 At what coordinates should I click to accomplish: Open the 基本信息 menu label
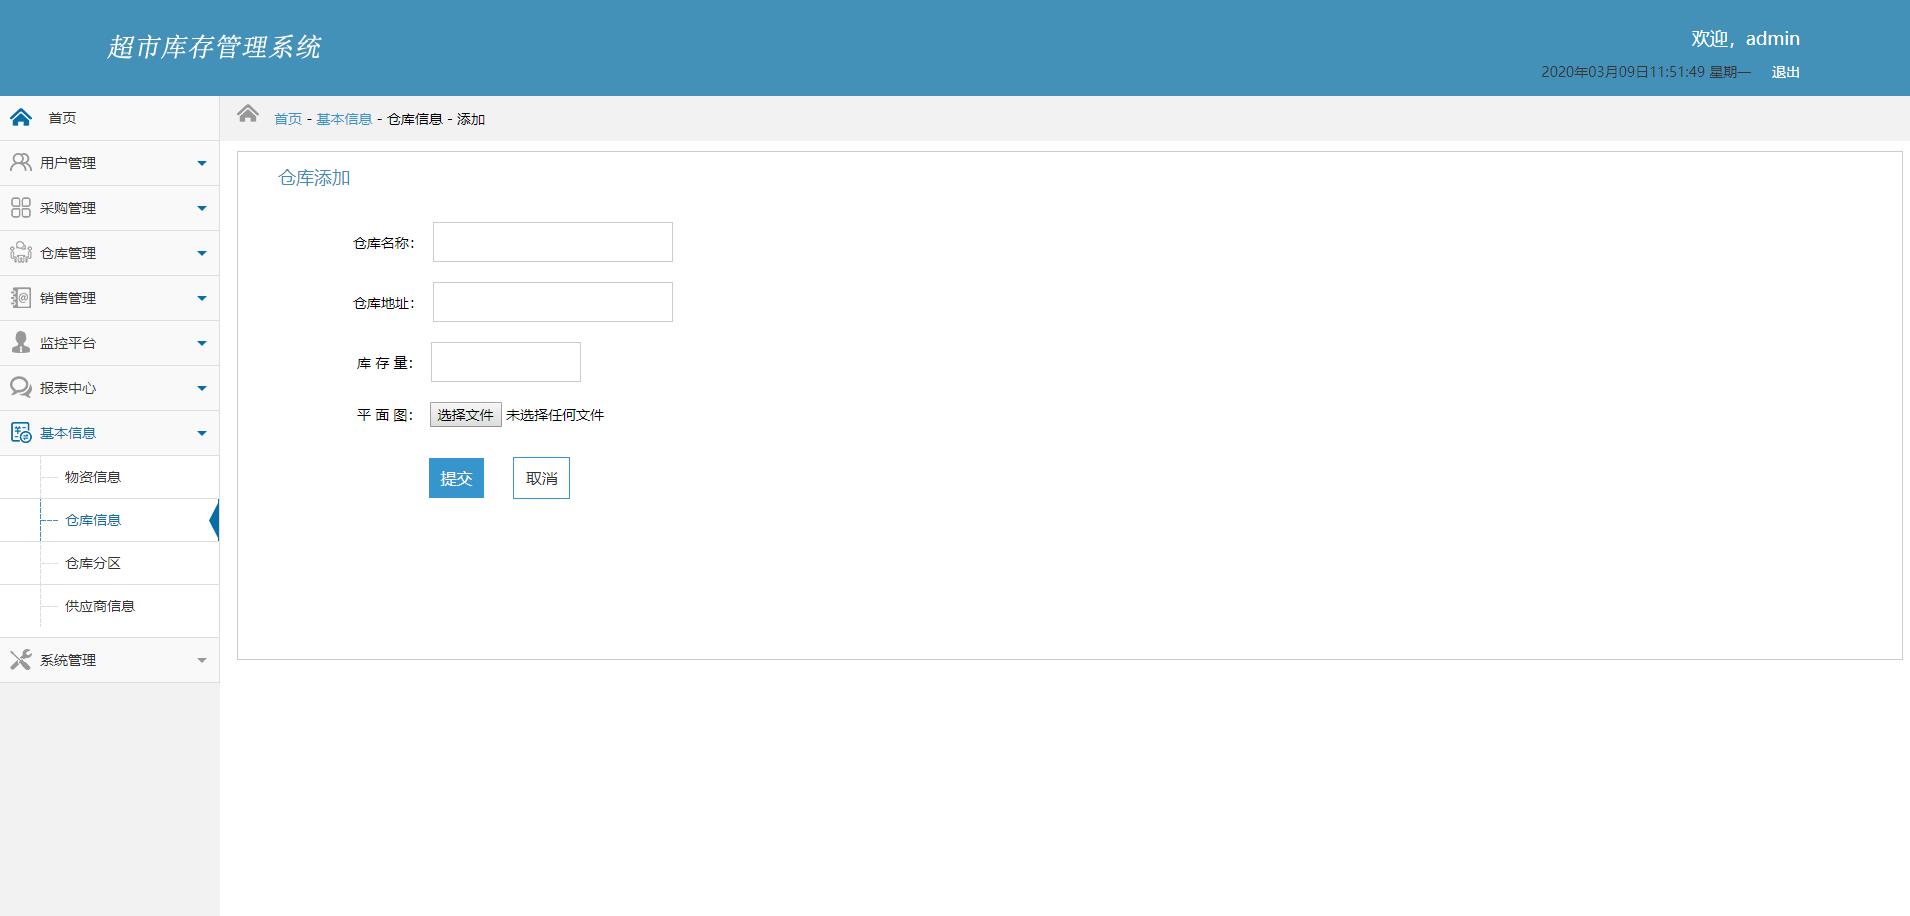click(x=68, y=433)
